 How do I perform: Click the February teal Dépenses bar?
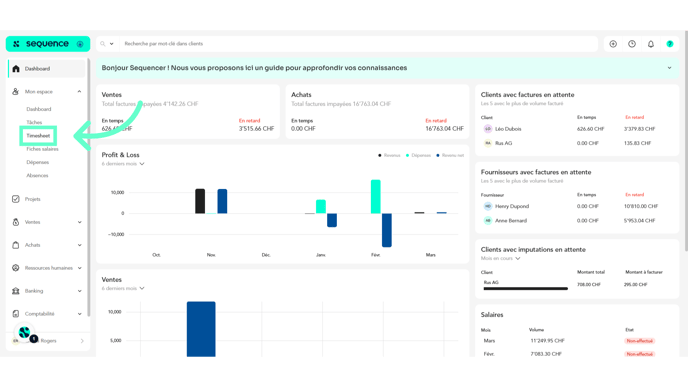pos(376,197)
